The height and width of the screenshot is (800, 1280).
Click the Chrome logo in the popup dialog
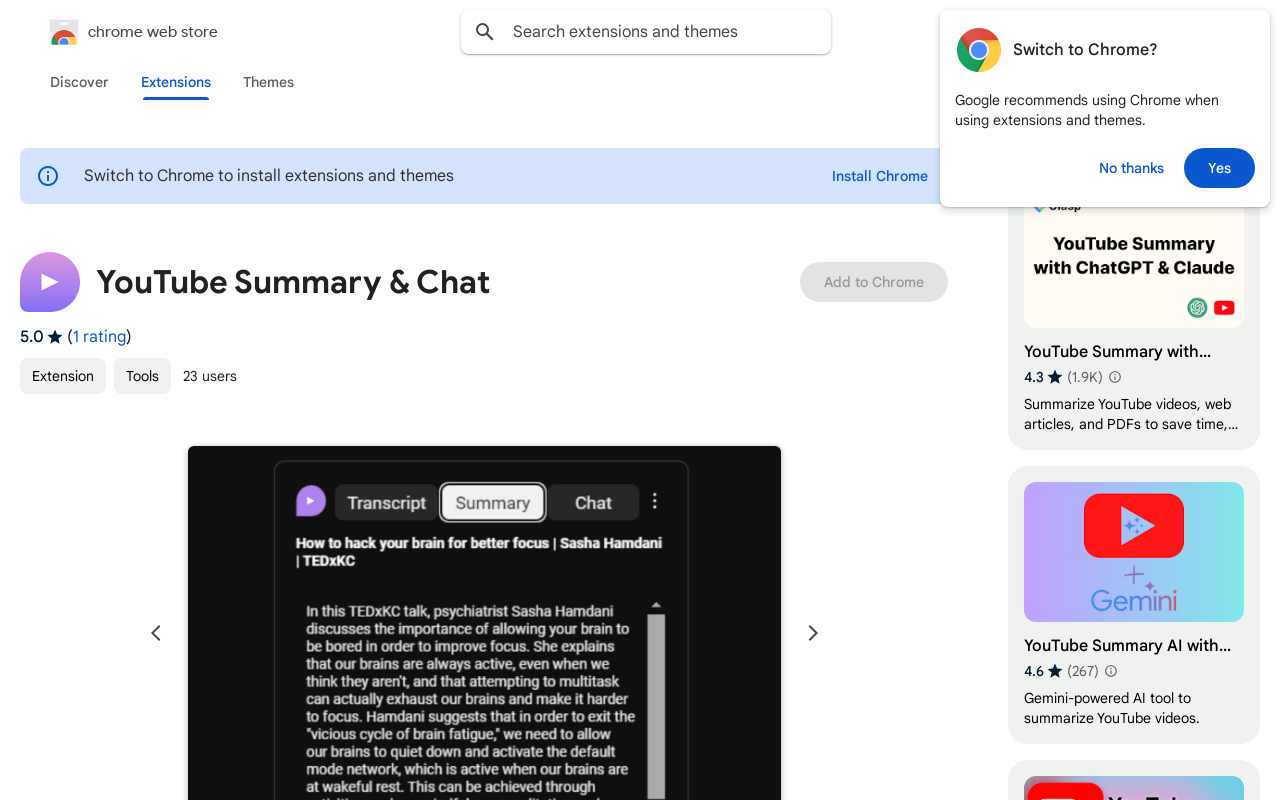click(x=978, y=49)
